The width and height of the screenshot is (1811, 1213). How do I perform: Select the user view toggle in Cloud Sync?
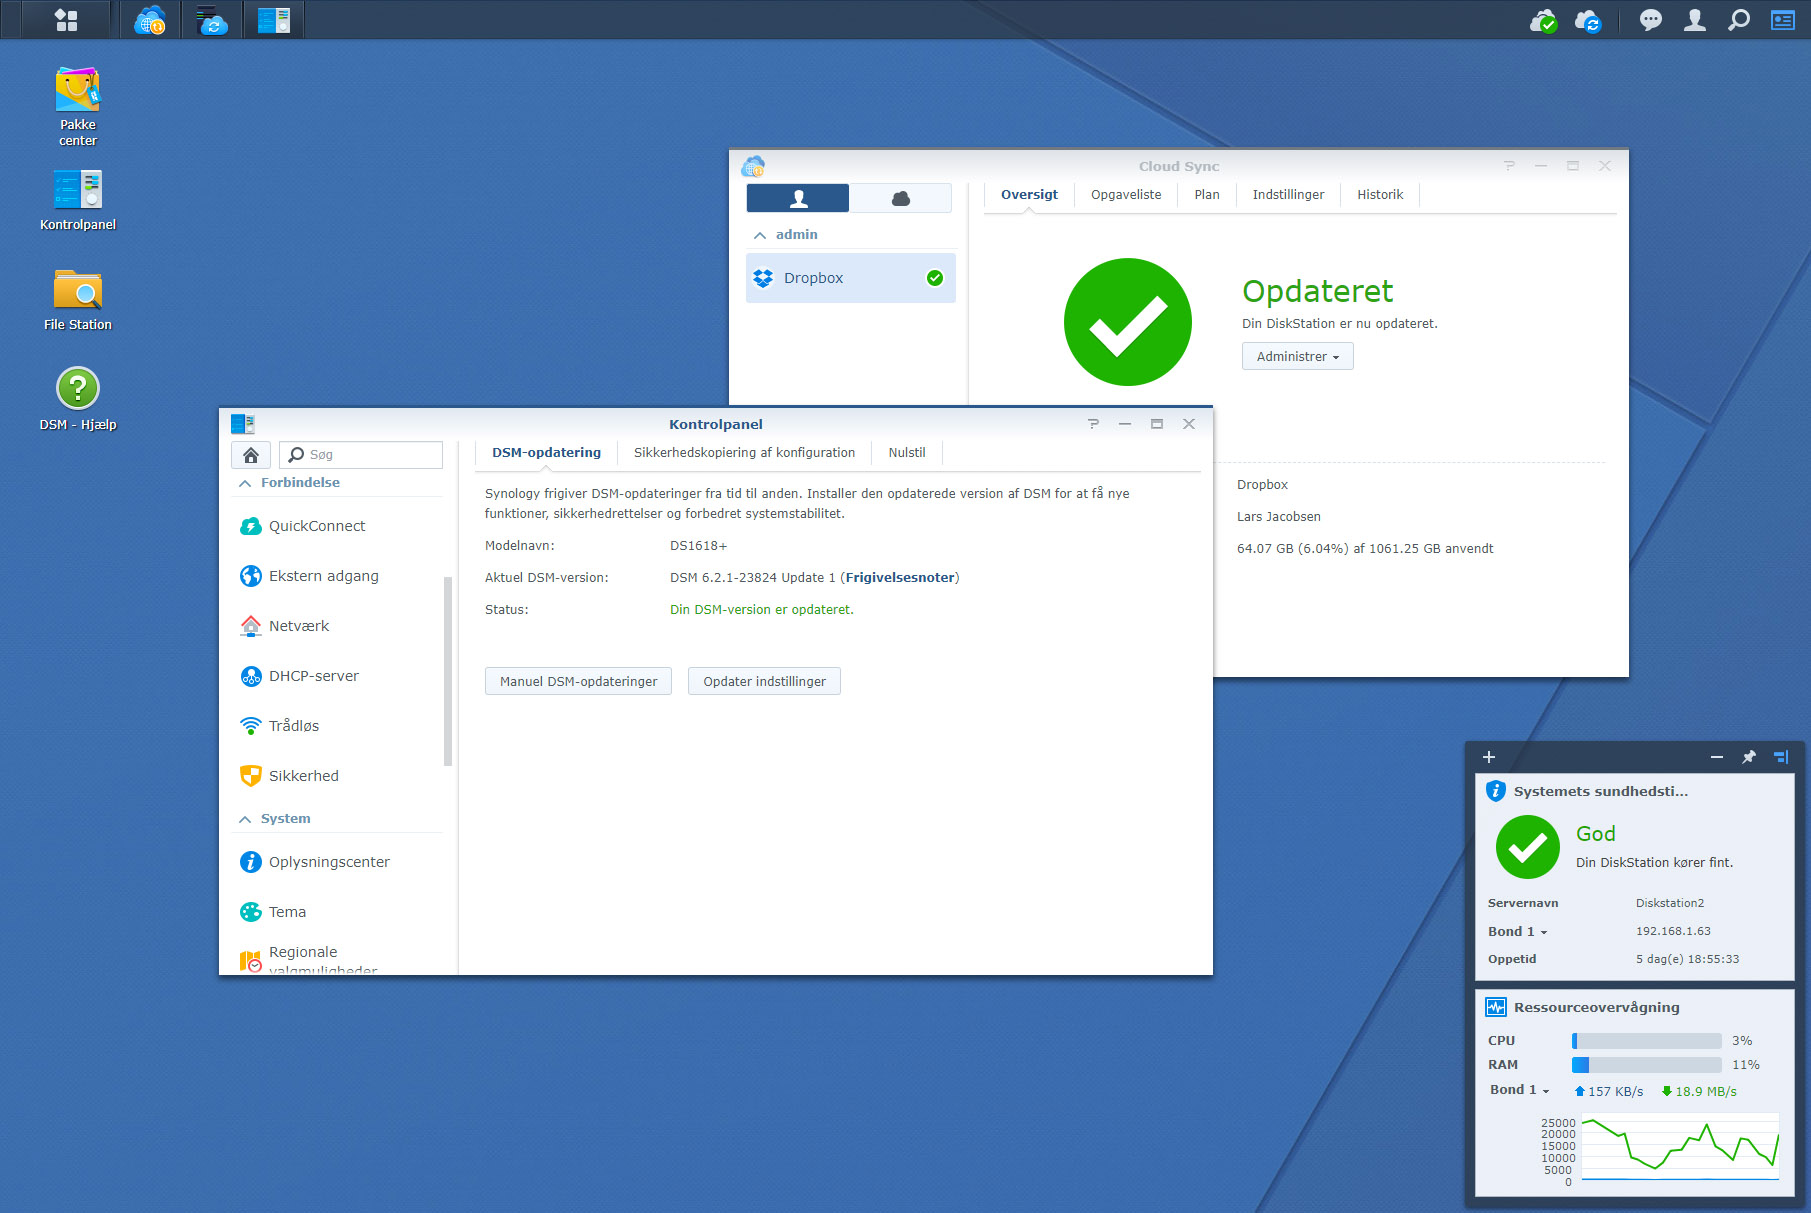pos(798,198)
